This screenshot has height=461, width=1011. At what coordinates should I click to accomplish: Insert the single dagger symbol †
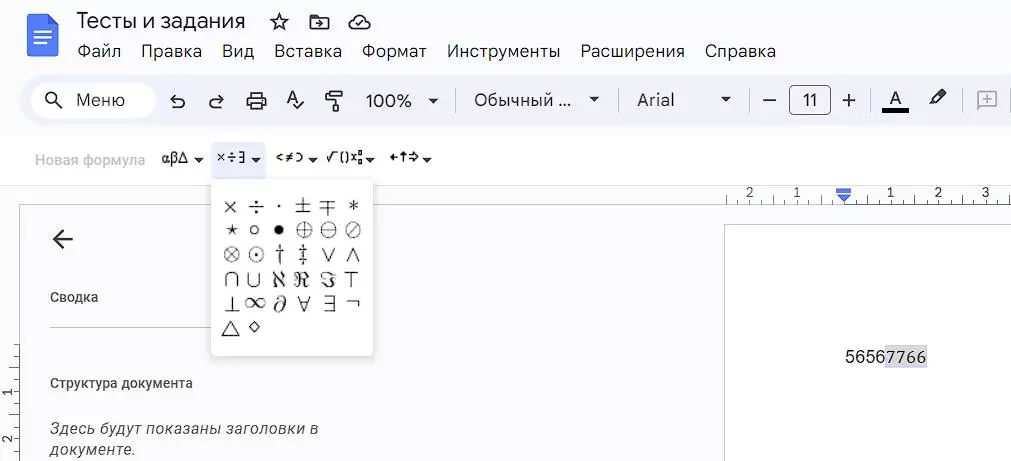coord(279,255)
